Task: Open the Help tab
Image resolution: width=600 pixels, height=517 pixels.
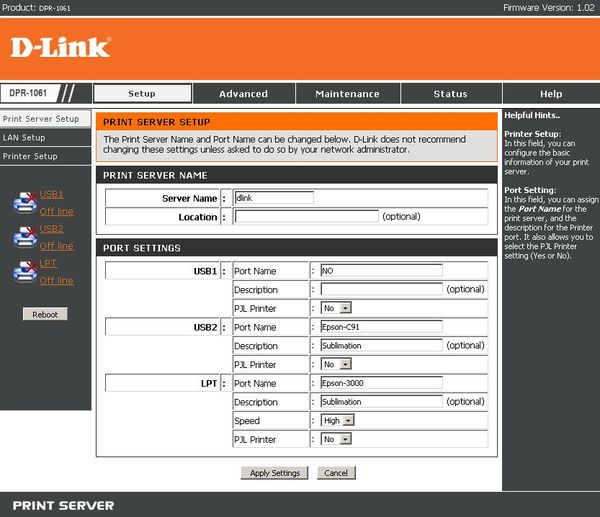Action: (x=551, y=94)
